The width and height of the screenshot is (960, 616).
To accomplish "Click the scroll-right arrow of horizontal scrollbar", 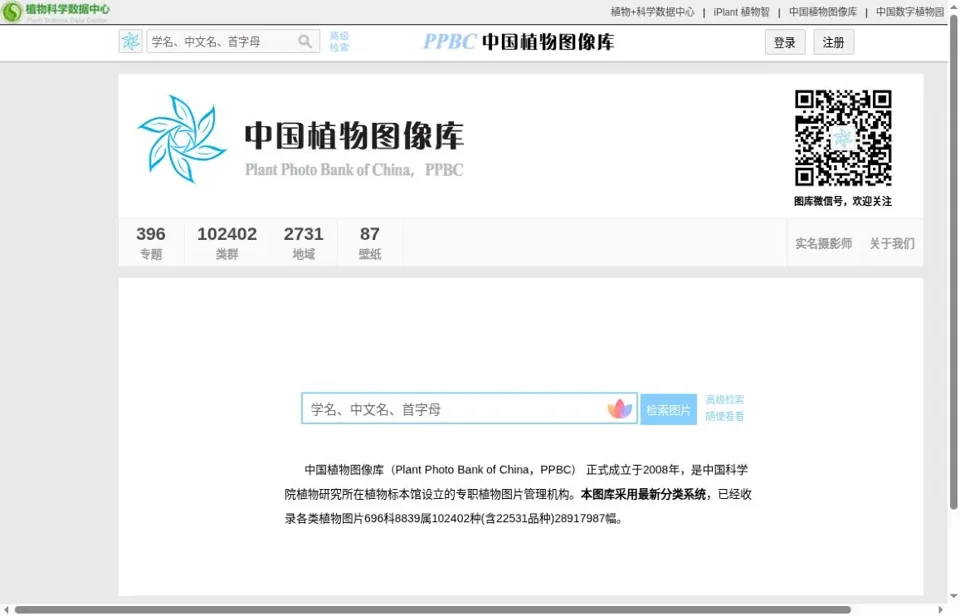I will (x=941, y=610).
